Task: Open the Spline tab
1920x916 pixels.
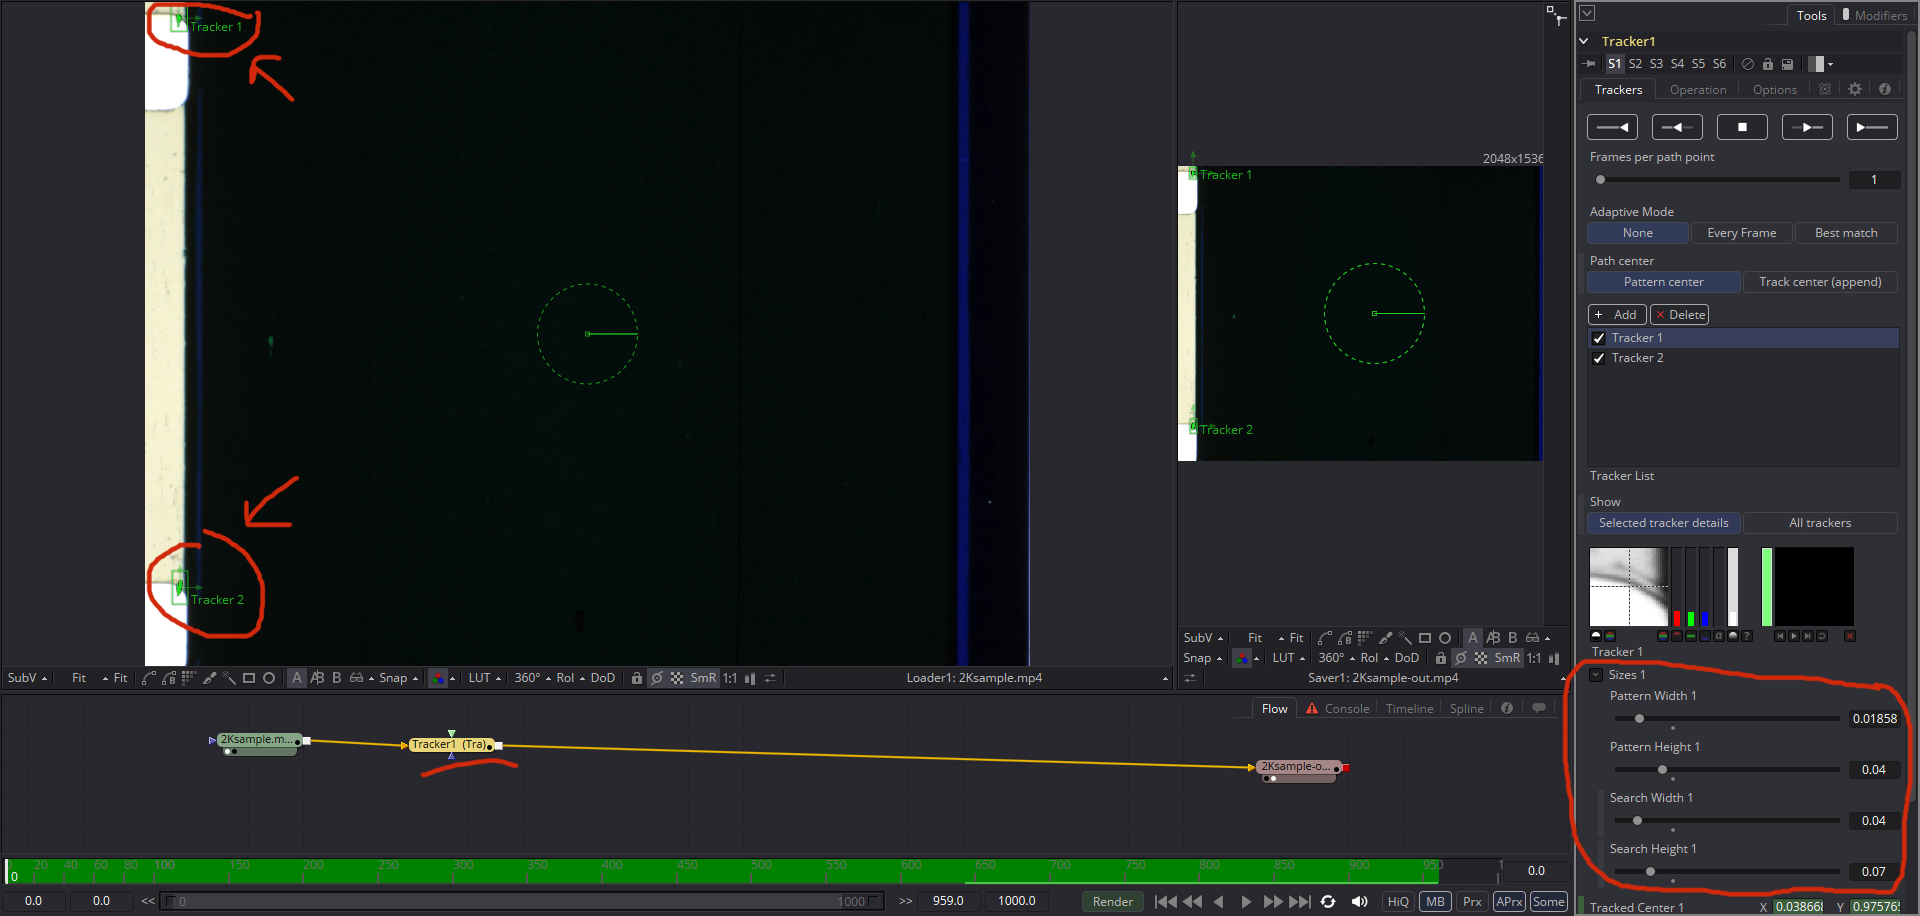Action: point(1466,709)
